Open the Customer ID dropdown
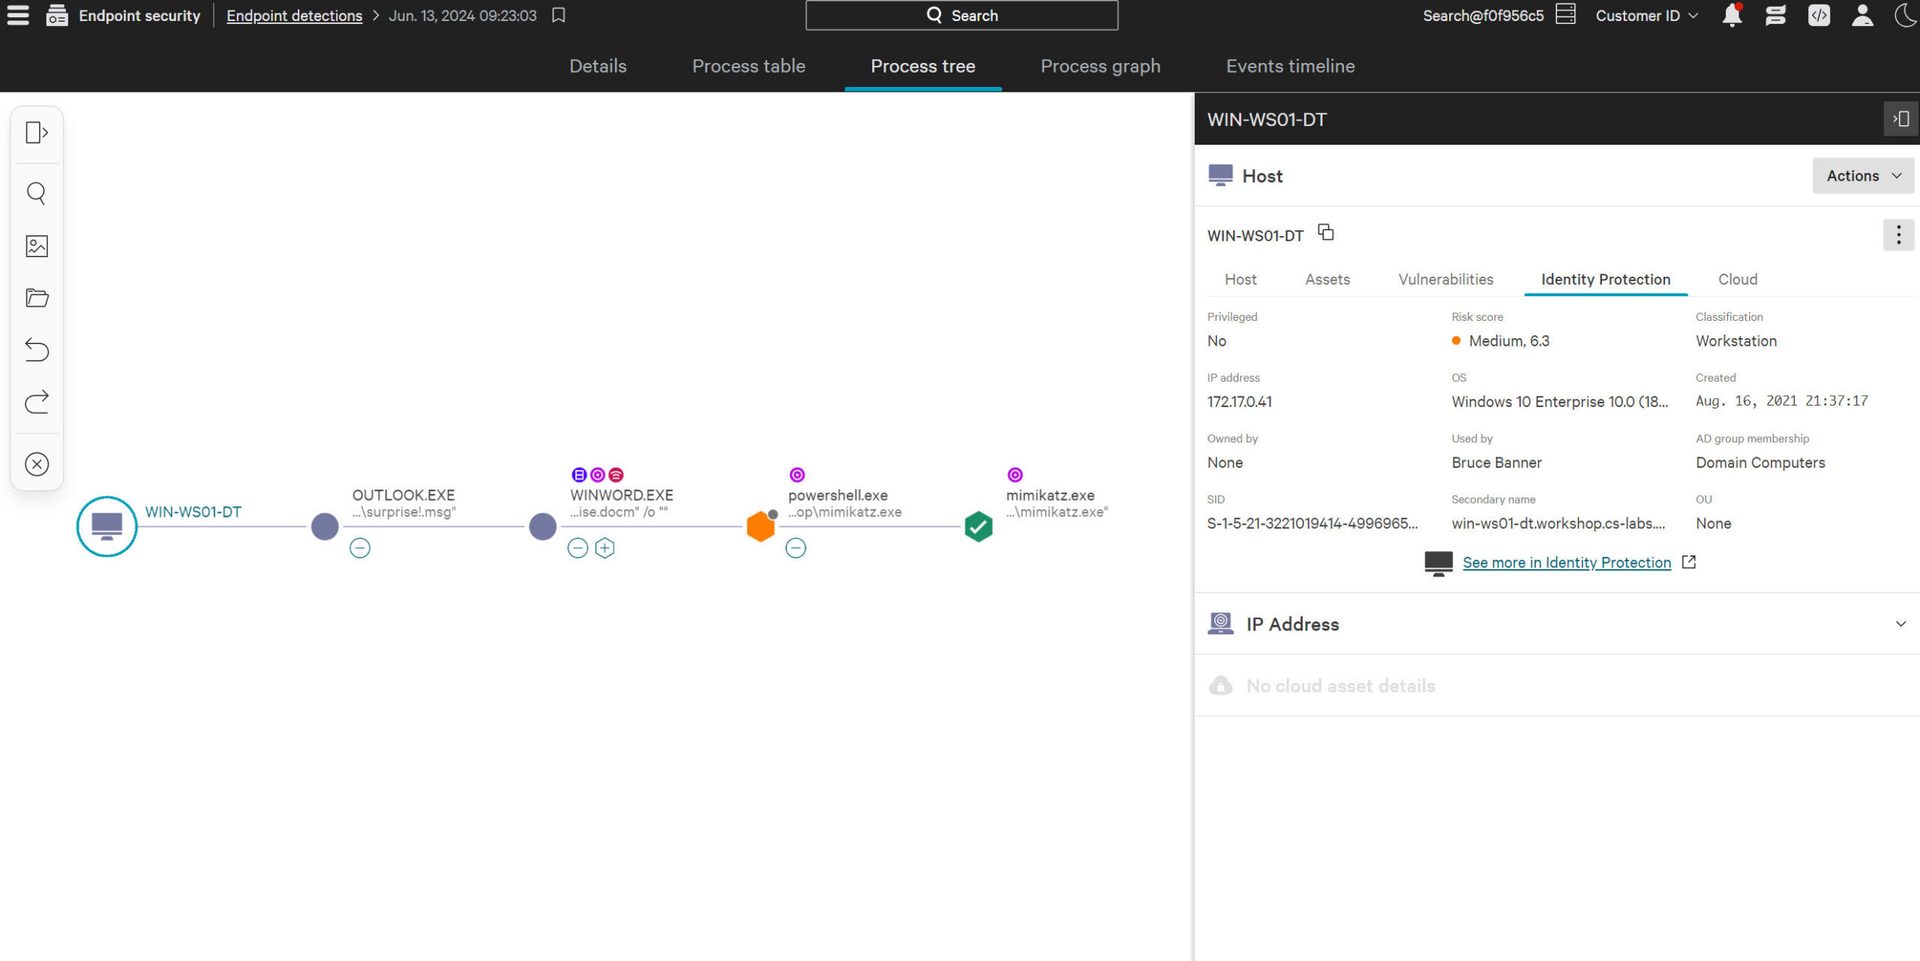Image resolution: width=1920 pixels, height=961 pixels. click(1646, 16)
